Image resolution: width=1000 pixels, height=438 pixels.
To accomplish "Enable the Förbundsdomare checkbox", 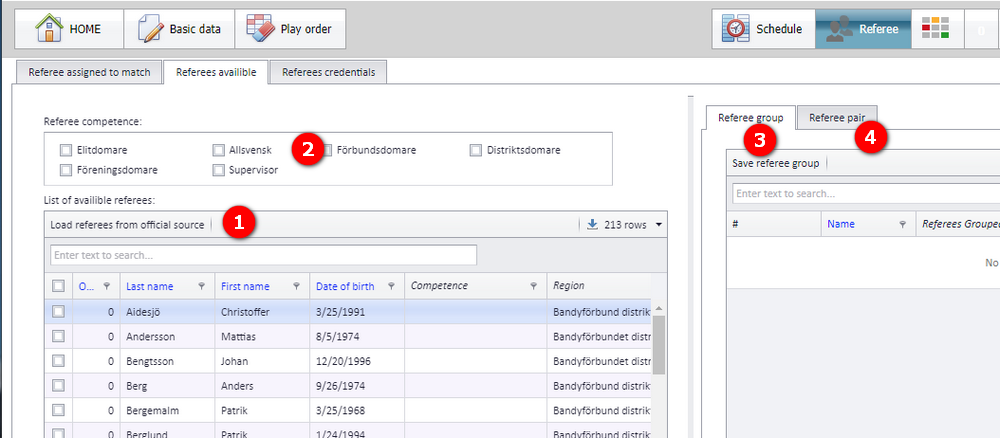I will 327,150.
